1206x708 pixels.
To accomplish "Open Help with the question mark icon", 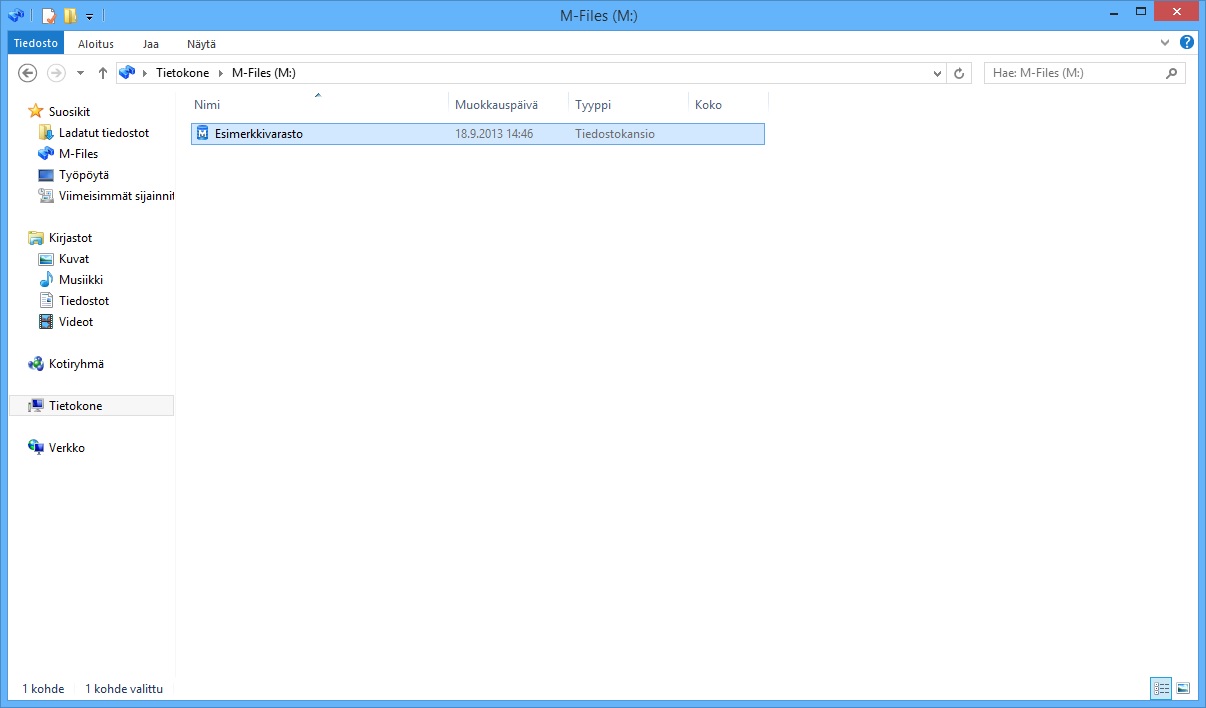I will (x=1187, y=43).
